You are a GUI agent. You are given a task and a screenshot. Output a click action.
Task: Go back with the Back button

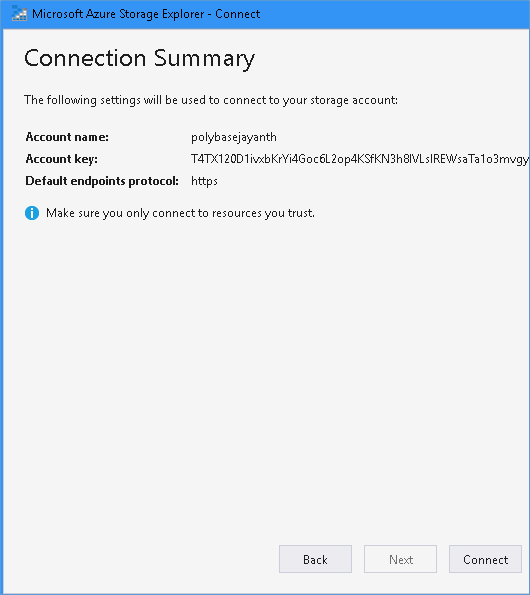click(315, 559)
